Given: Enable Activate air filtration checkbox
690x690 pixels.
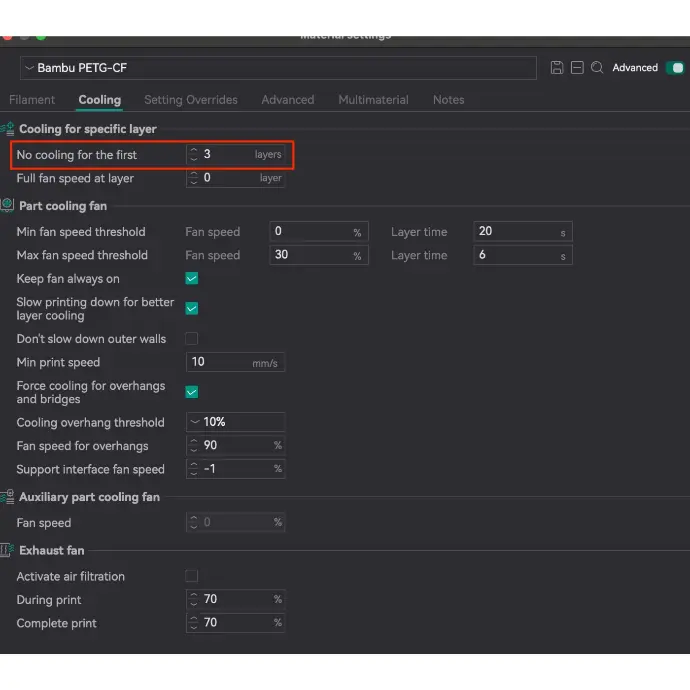Looking at the screenshot, I should pyautogui.click(x=192, y=577).
